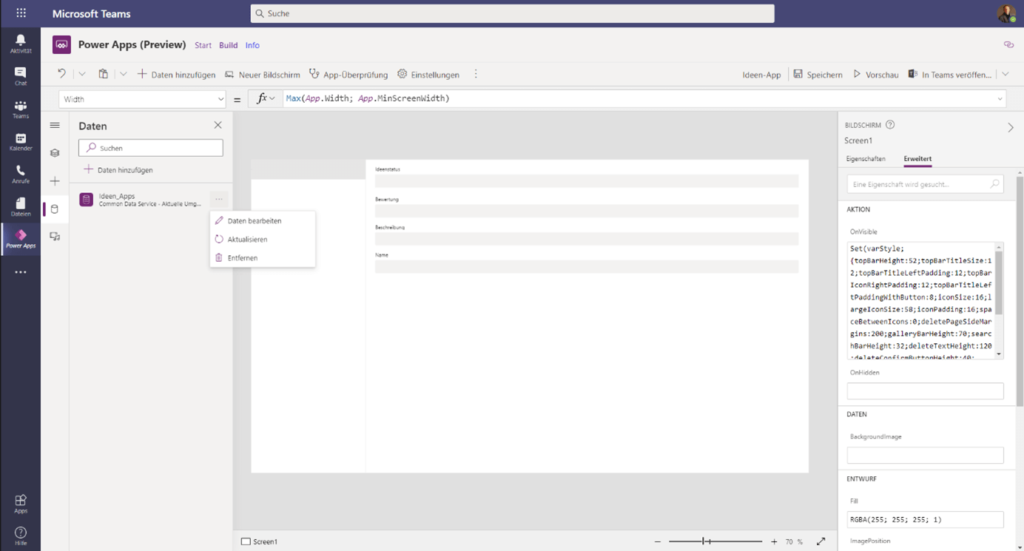The height and width of the screenshot is (551, 1024).
Task: Open Kalender in the sidebar
Action: pyautogui.click(x=20, y=141)
